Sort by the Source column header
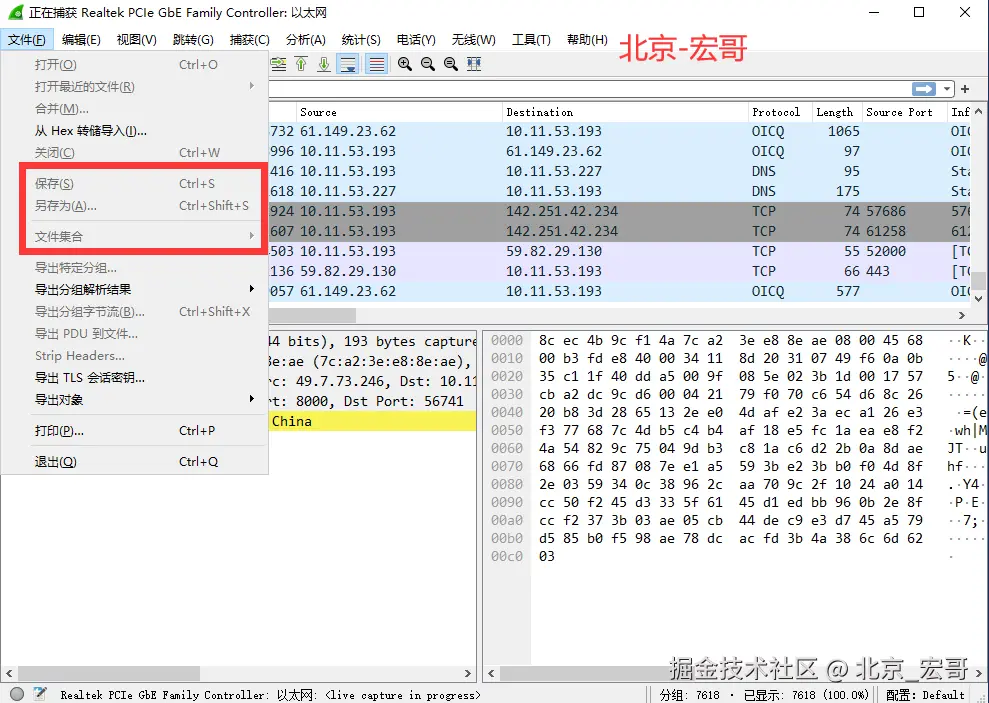This screenshot has height=703, width=989. click(399, 112)
